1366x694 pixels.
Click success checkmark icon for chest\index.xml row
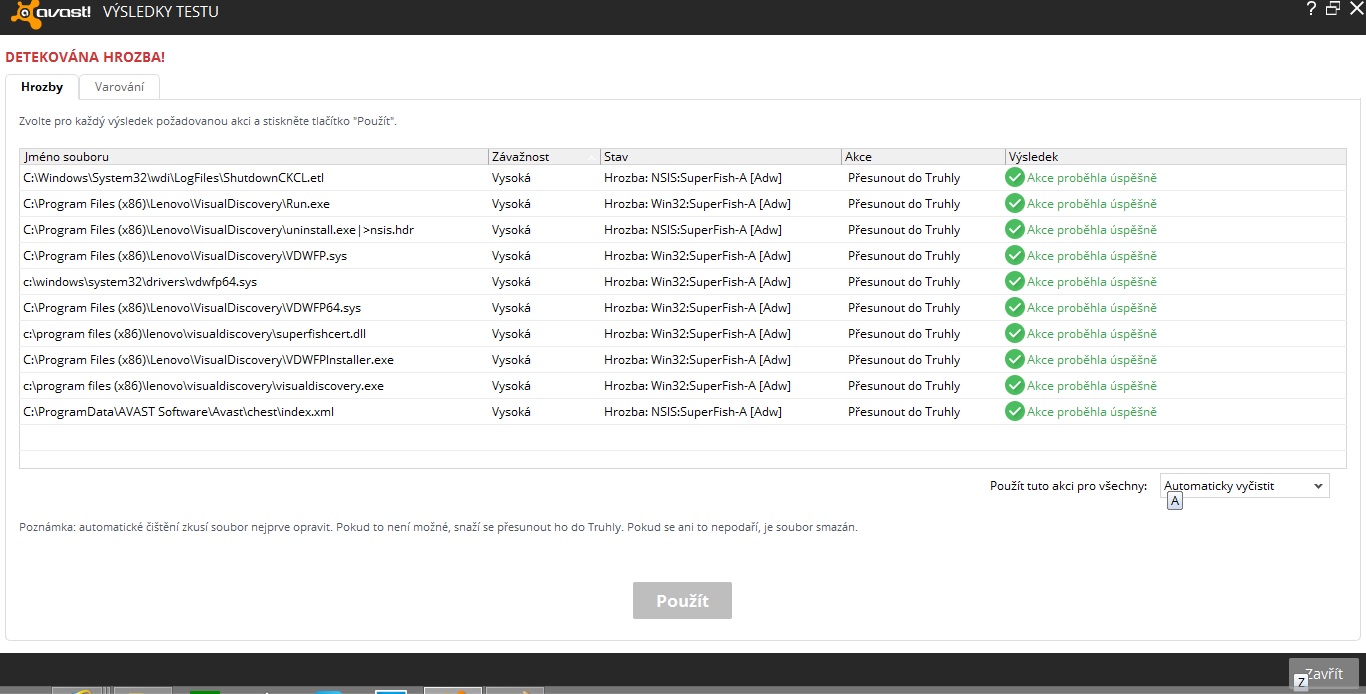tap(1015, 412)
